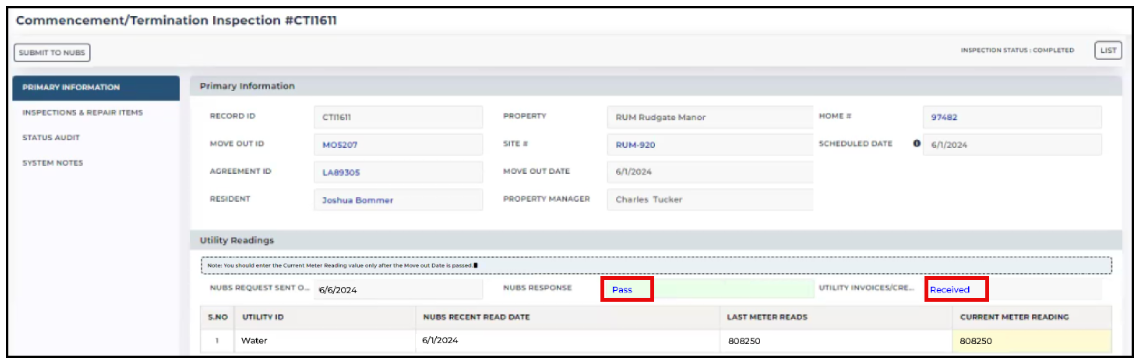The height and width of the screenshot is (362, 1139).
Task: Open the LIST button near inspection status
Action: (1108, 50)
